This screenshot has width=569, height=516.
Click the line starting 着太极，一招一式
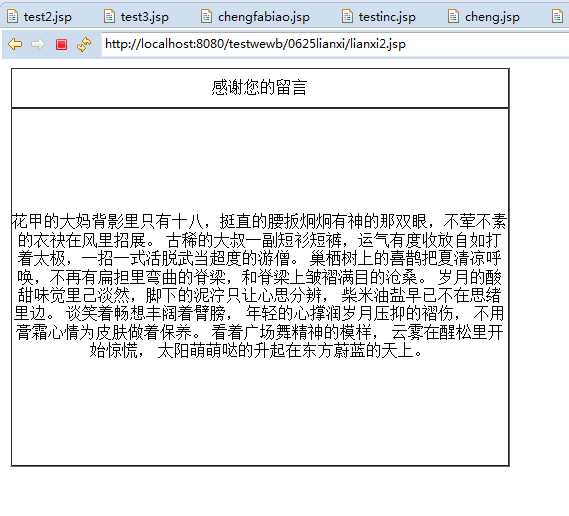pos(259,258)
